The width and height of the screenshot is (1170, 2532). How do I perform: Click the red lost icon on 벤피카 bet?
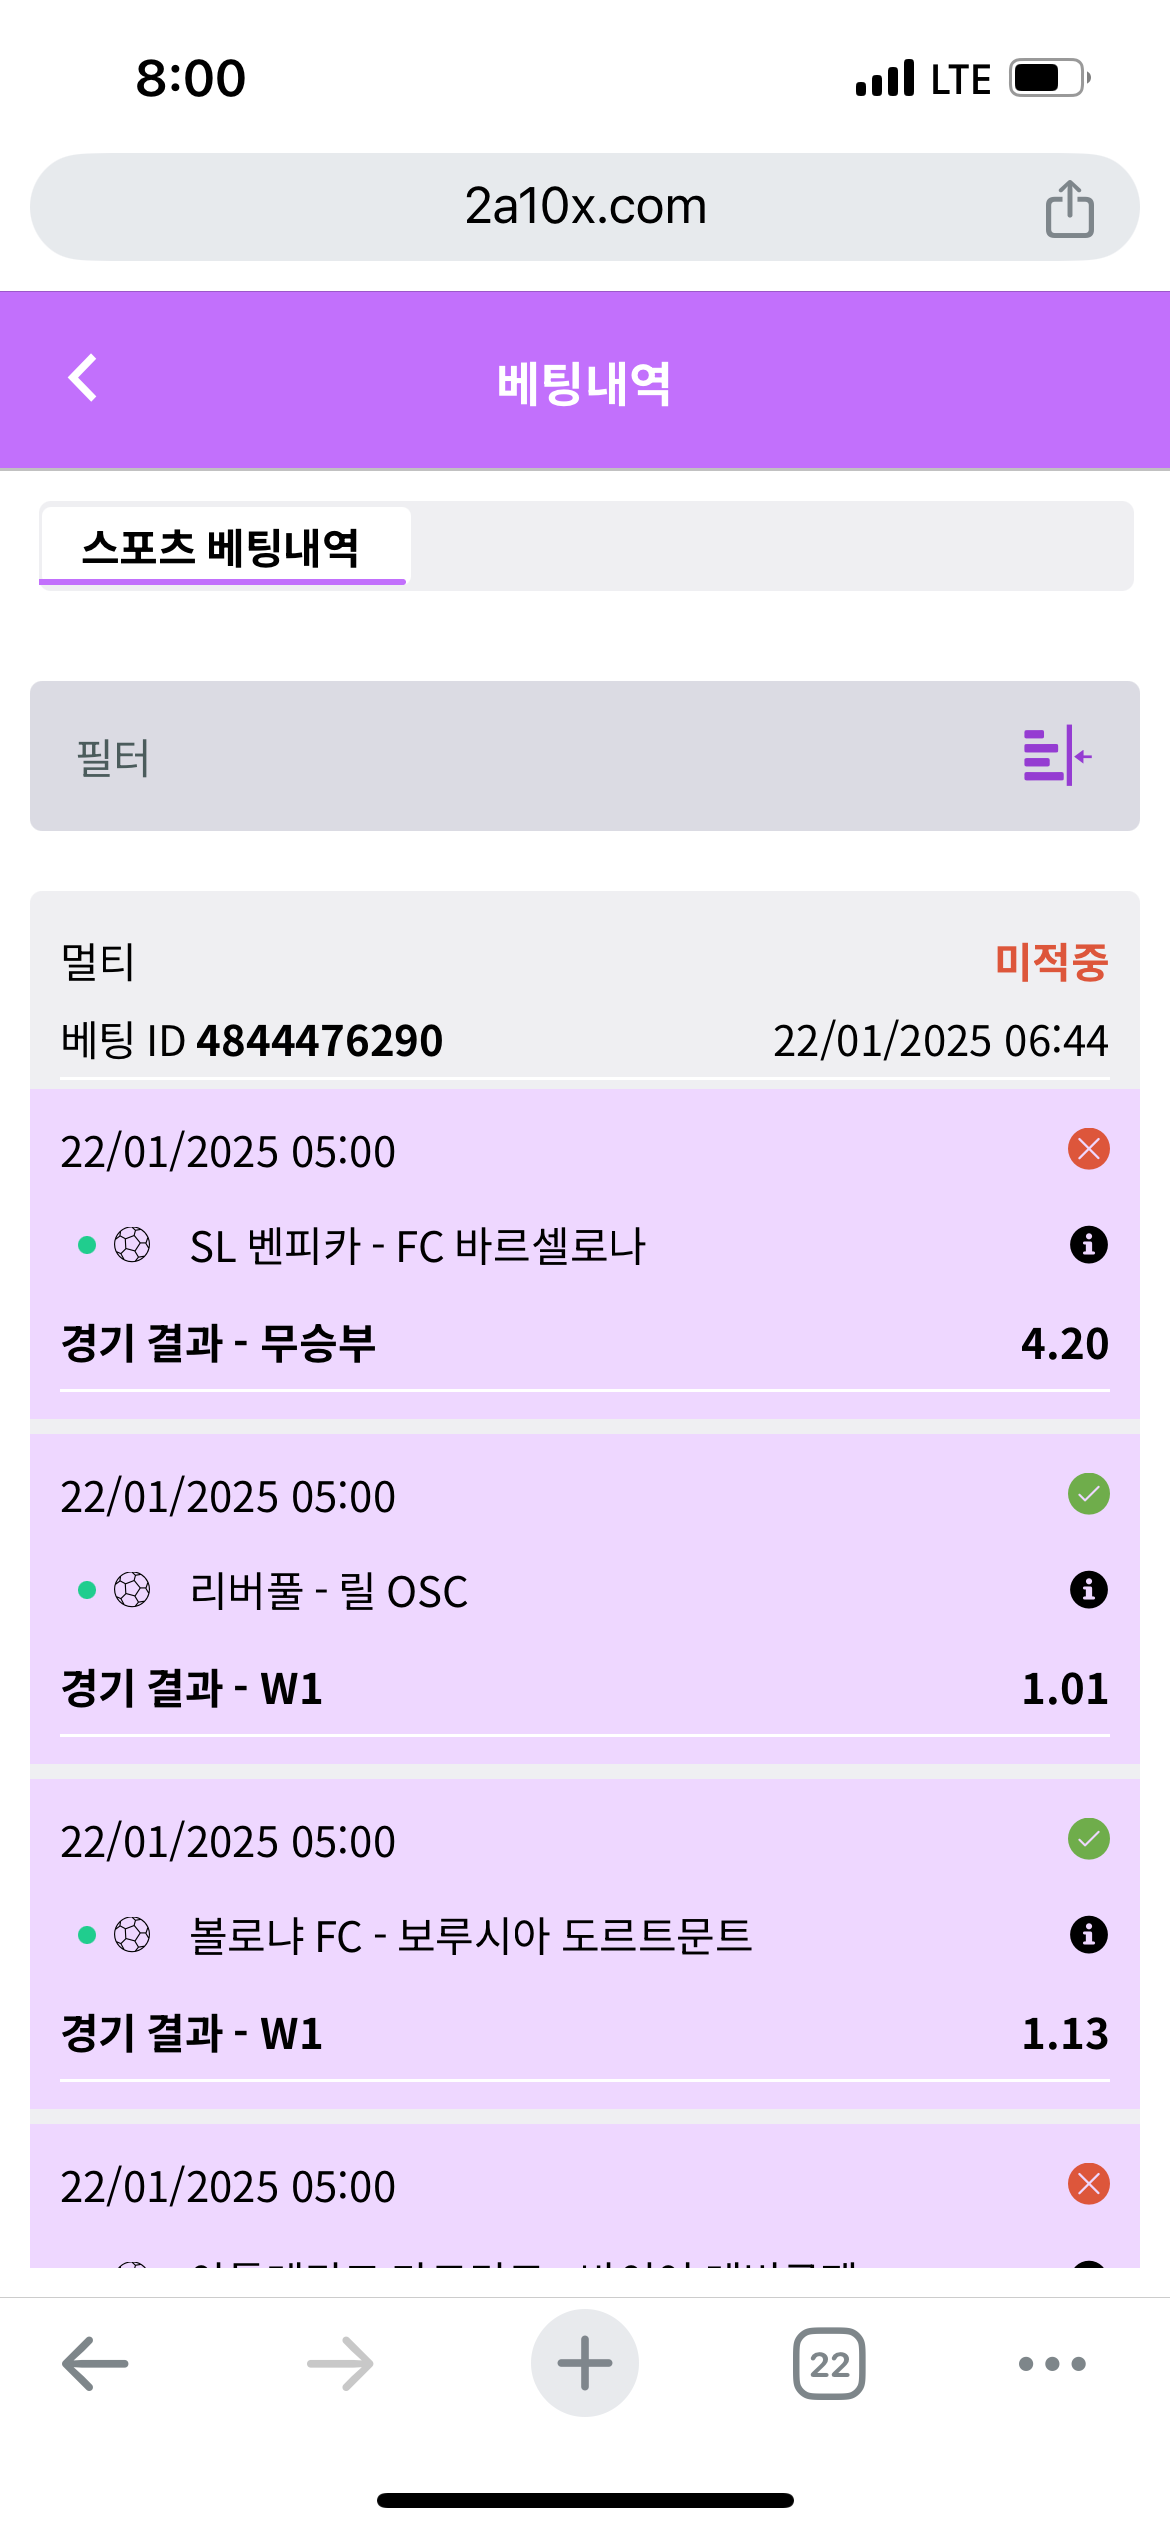1088,1149
